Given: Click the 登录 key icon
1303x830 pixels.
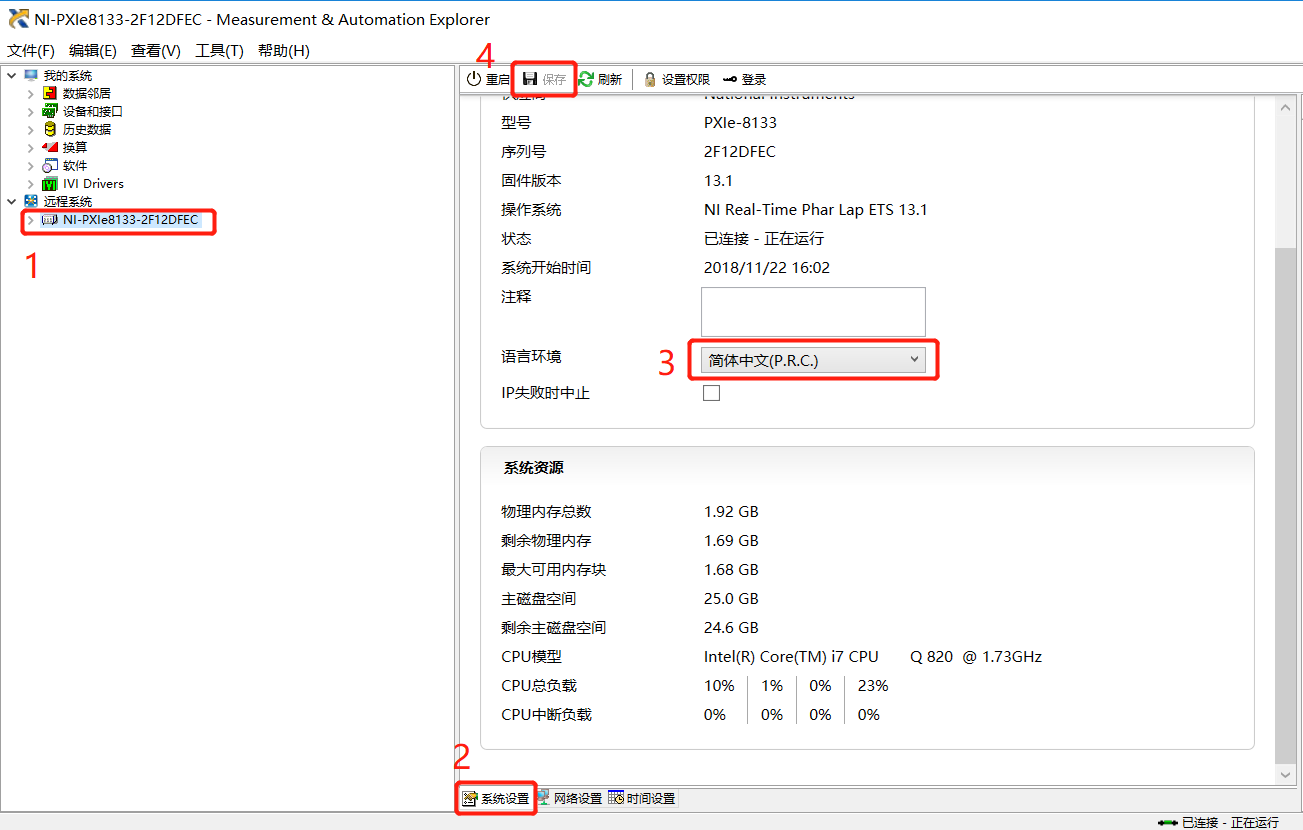Looking at the screenshot, I should pos(730,79).
